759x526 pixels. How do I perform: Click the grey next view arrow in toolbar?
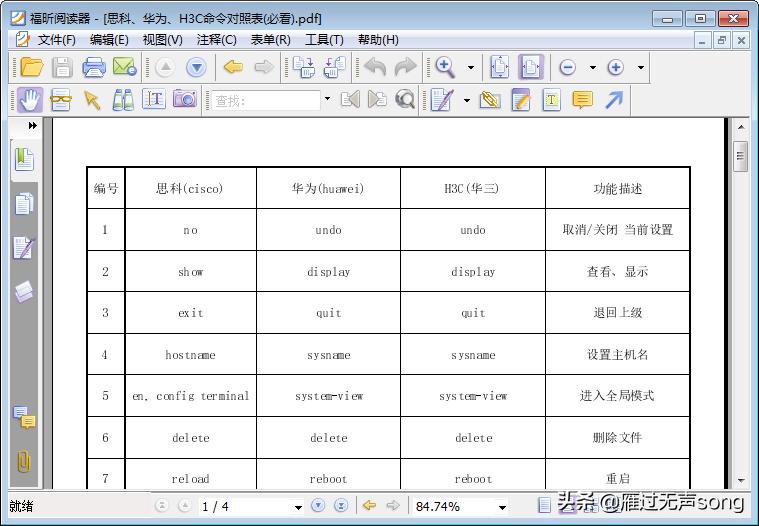264,67
